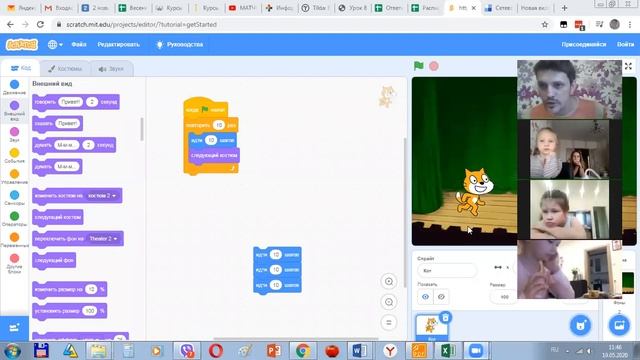Open Word from the taskbar
Image resolution: width=640 pixels, height=360 pixels.
[x=360, y=351]
